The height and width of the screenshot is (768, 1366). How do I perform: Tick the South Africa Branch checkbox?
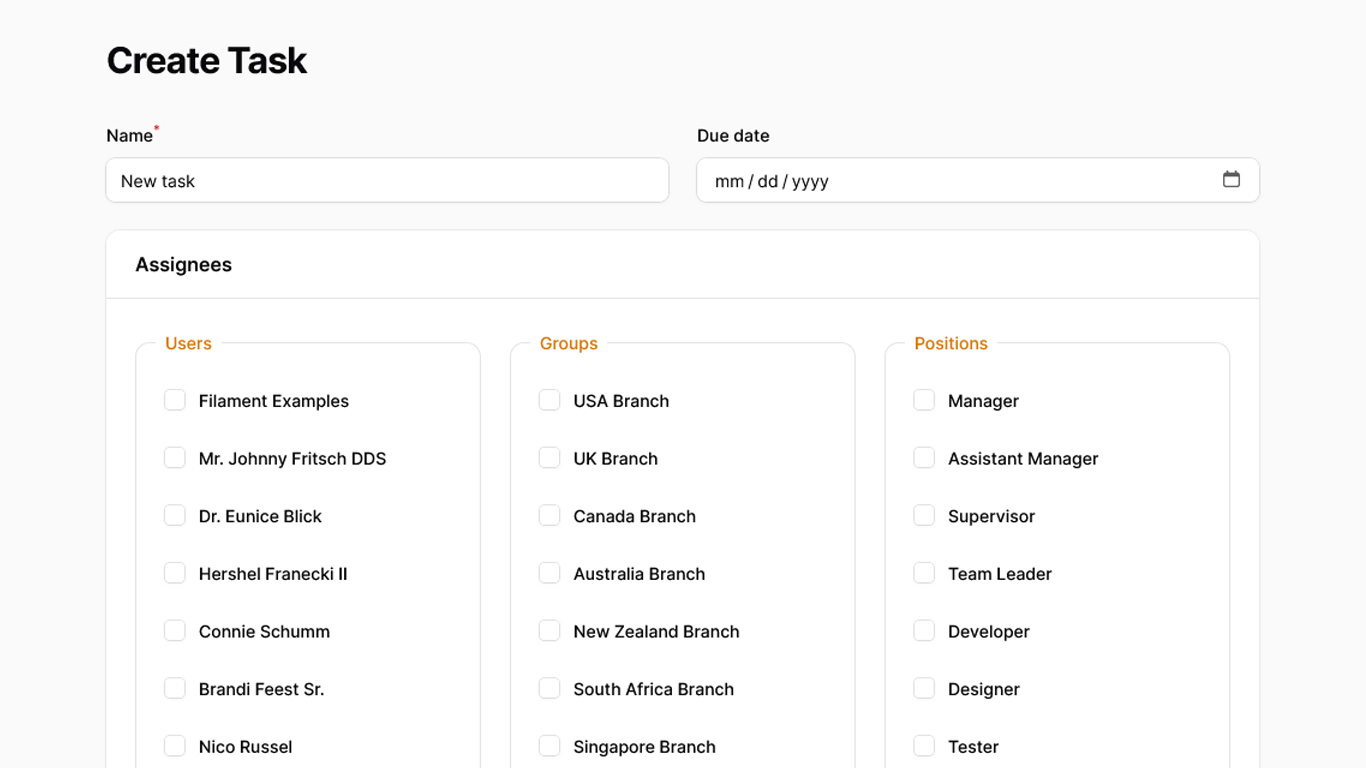[549, 688]
